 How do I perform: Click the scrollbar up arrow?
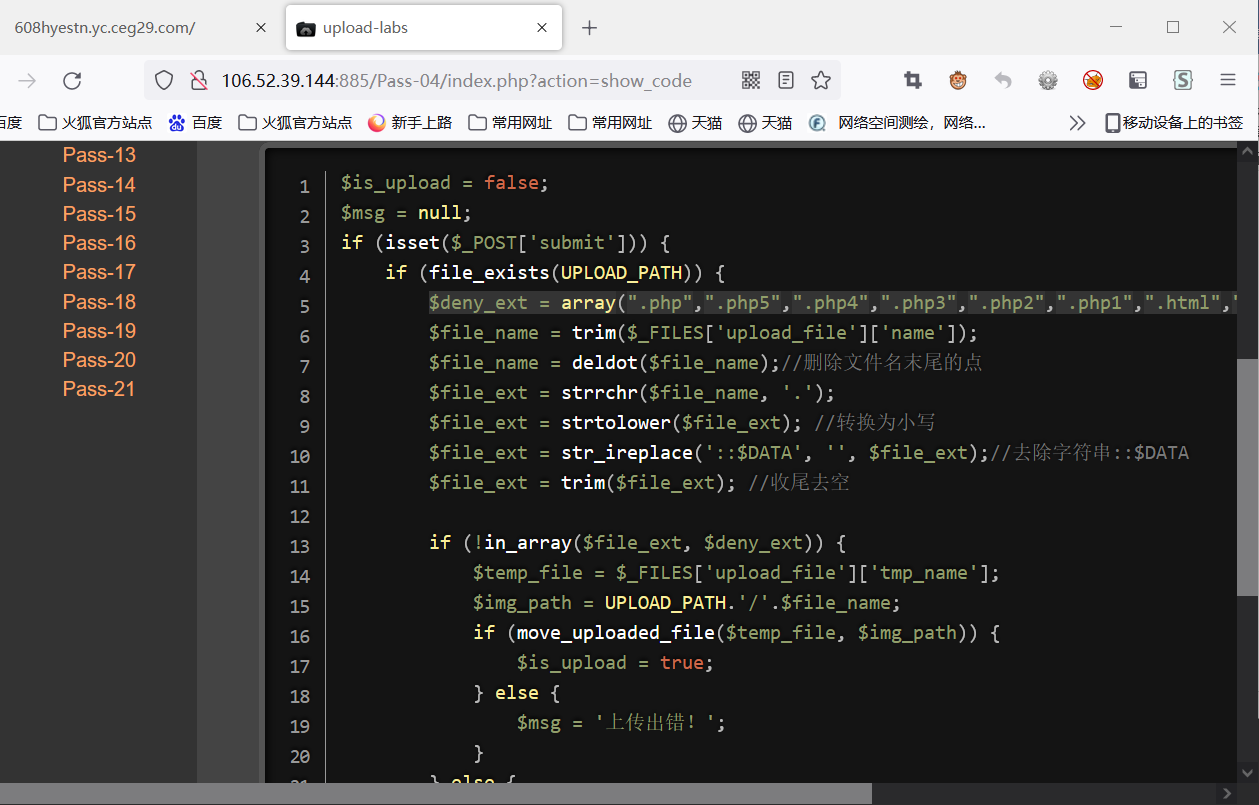click(1247, 151)
